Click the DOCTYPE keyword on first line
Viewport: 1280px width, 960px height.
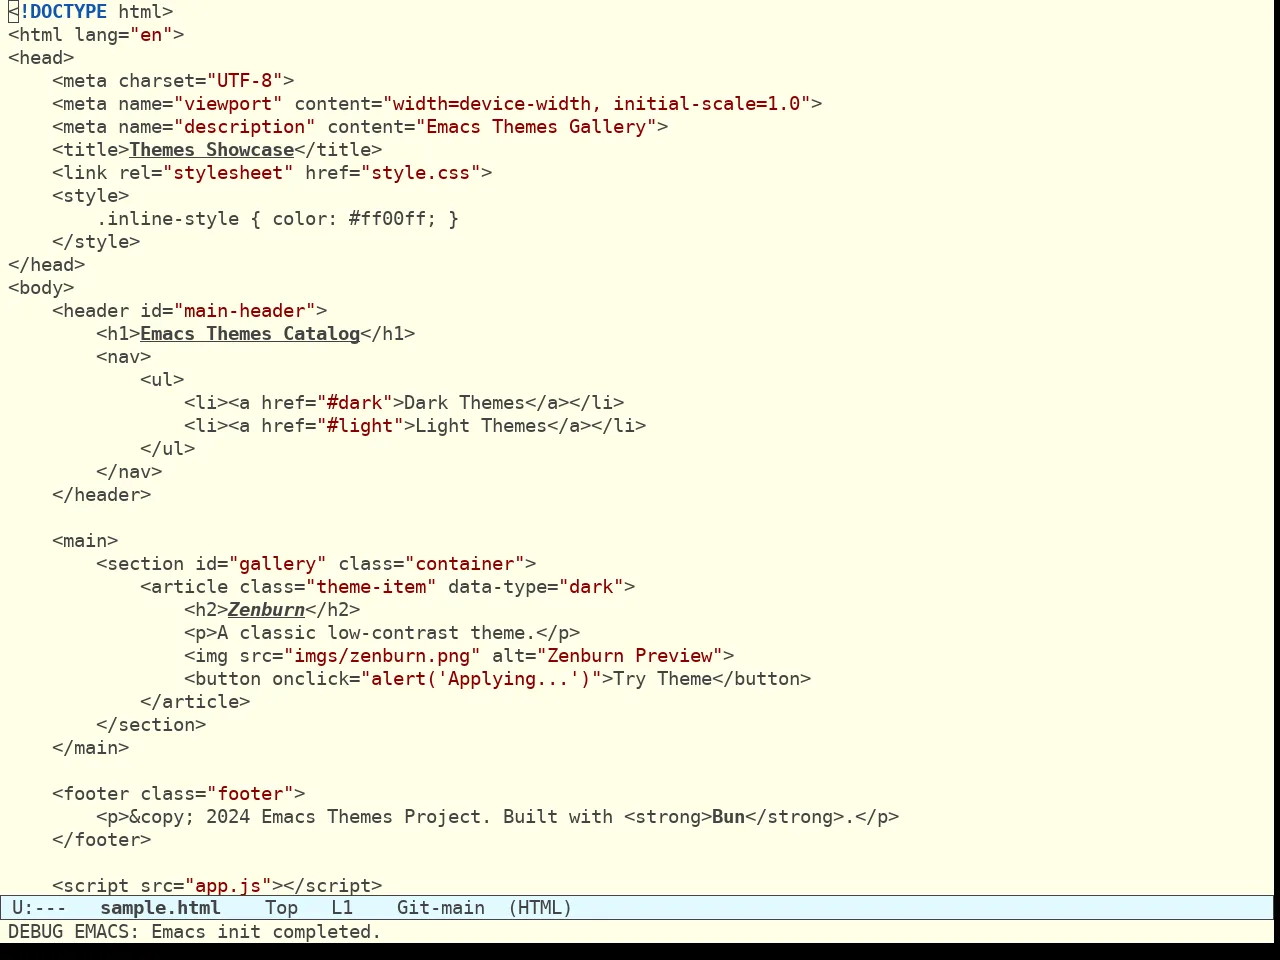(x=68, y=12)
